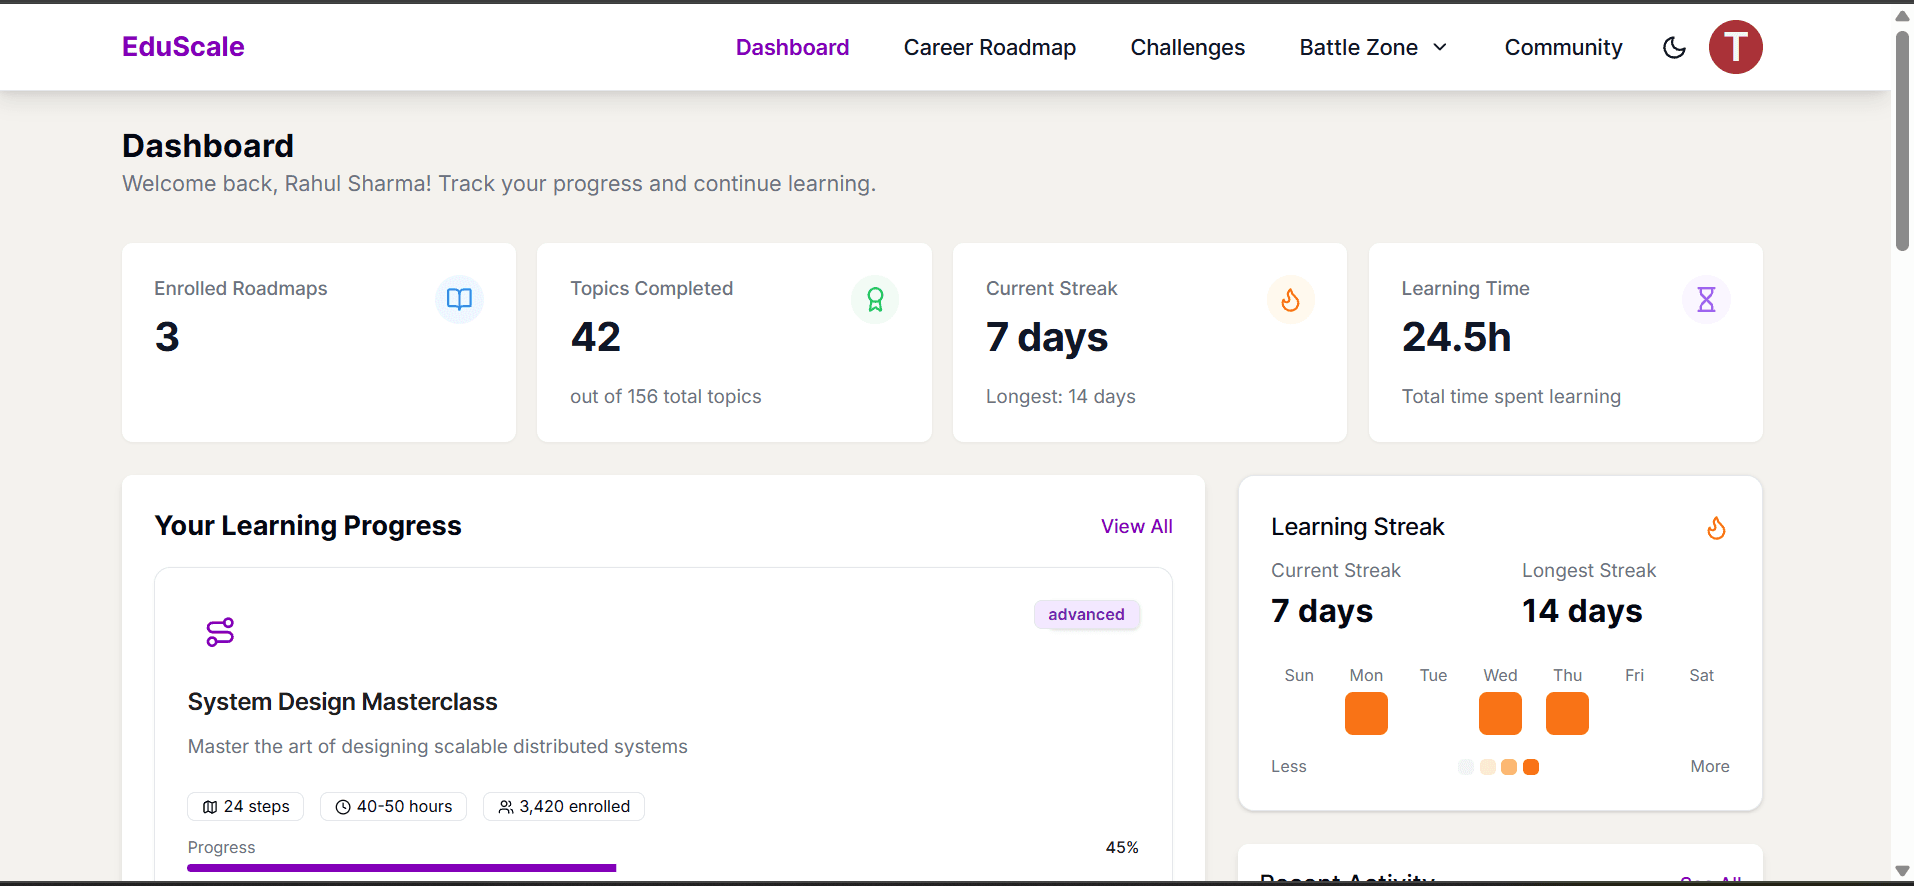Click the '45%' progress value
This screenshot has width=1914, height=886.
click(x=1122, y=847)
